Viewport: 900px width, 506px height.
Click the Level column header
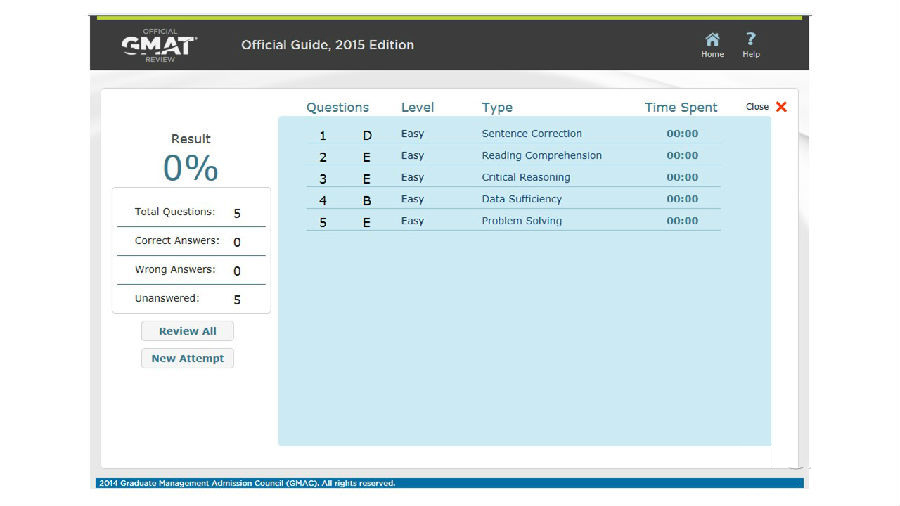(x=417, y=108)
